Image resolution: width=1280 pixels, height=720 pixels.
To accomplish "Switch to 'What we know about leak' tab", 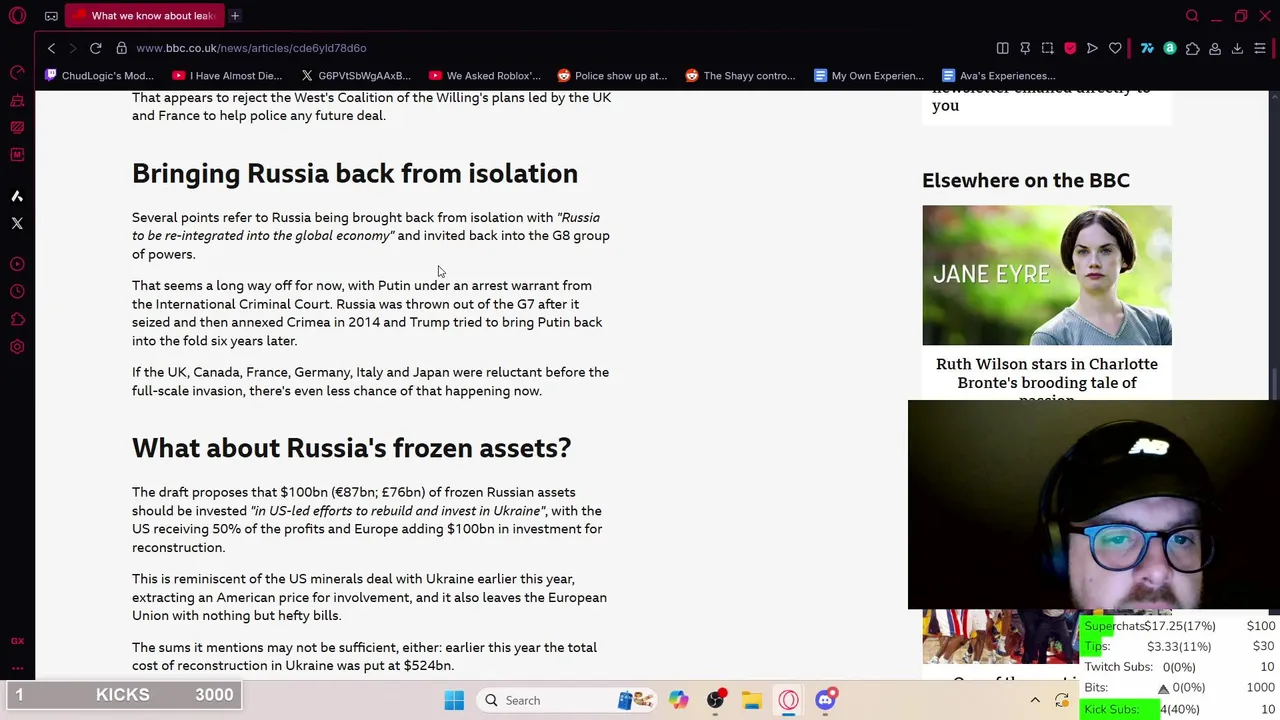I will 145,16.
